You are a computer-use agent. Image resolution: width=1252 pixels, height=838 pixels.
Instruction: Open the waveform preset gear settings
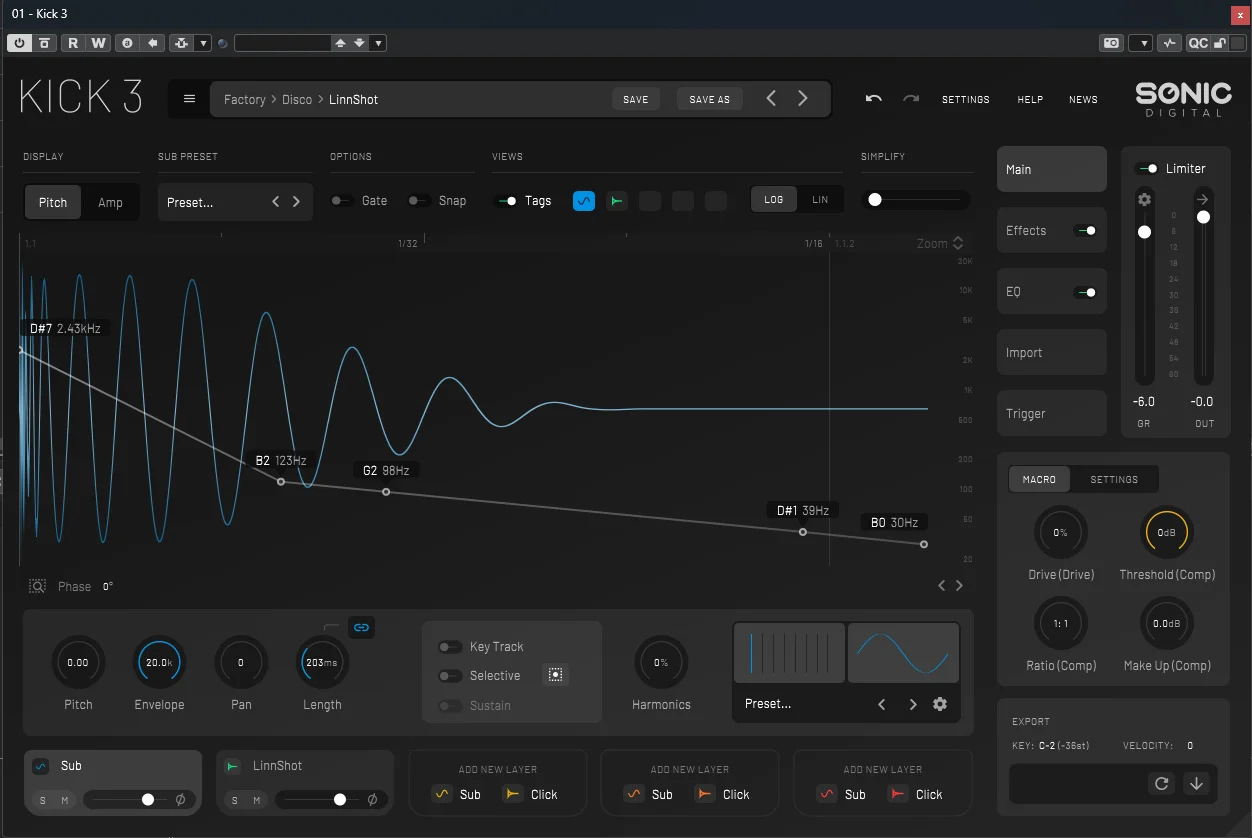pyautogui.click(x=940, y=704)
